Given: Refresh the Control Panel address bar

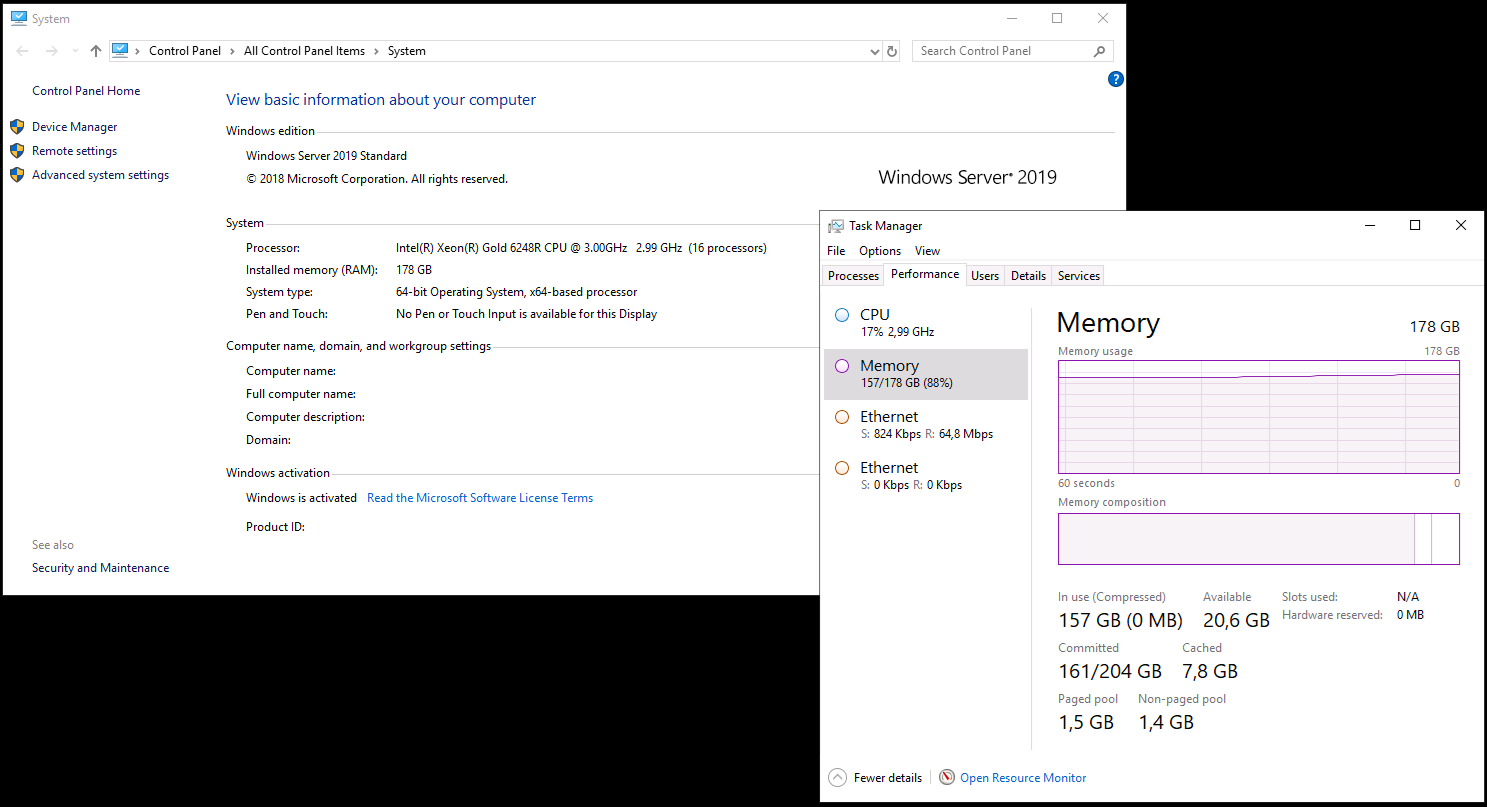Looking at the screenshot, I should 893,51.
